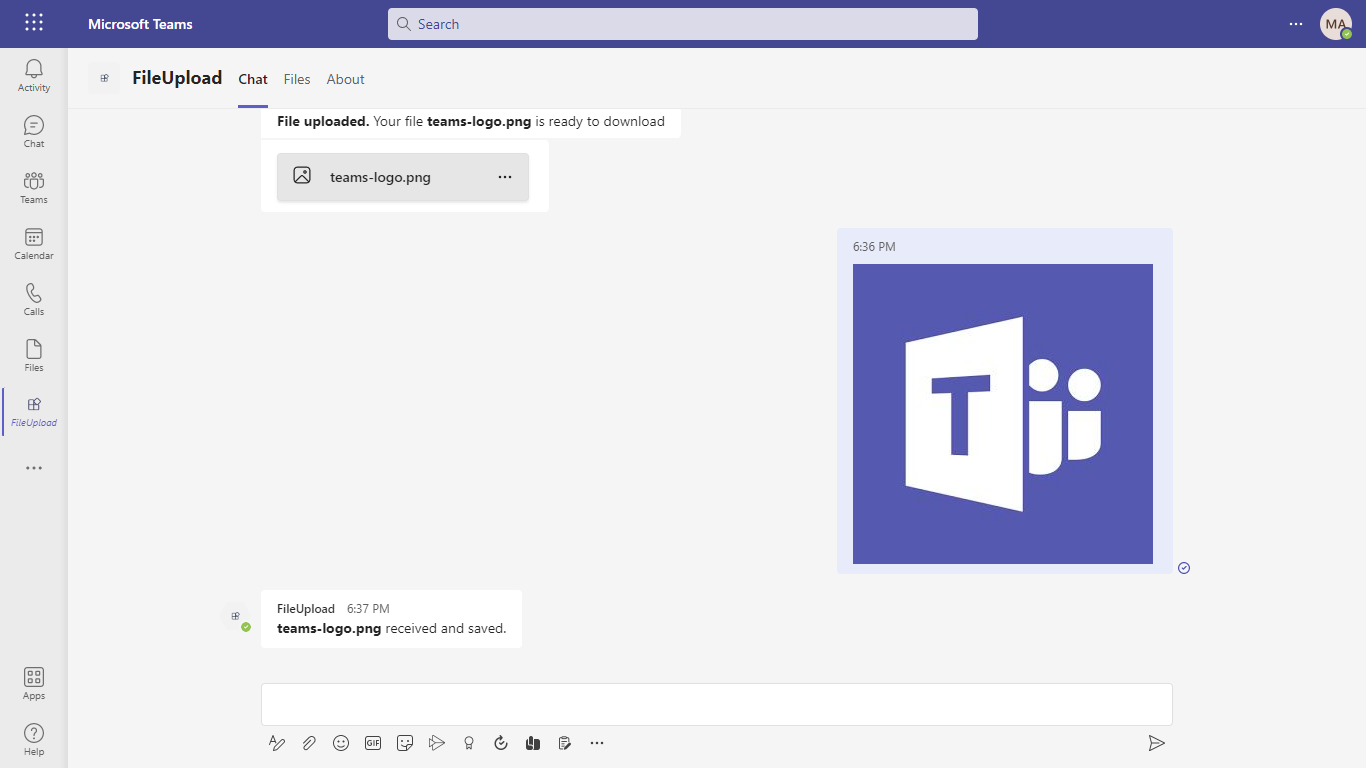
Task: Open the clipboard pencil icon in compose bar
Action: click(565, 743)
